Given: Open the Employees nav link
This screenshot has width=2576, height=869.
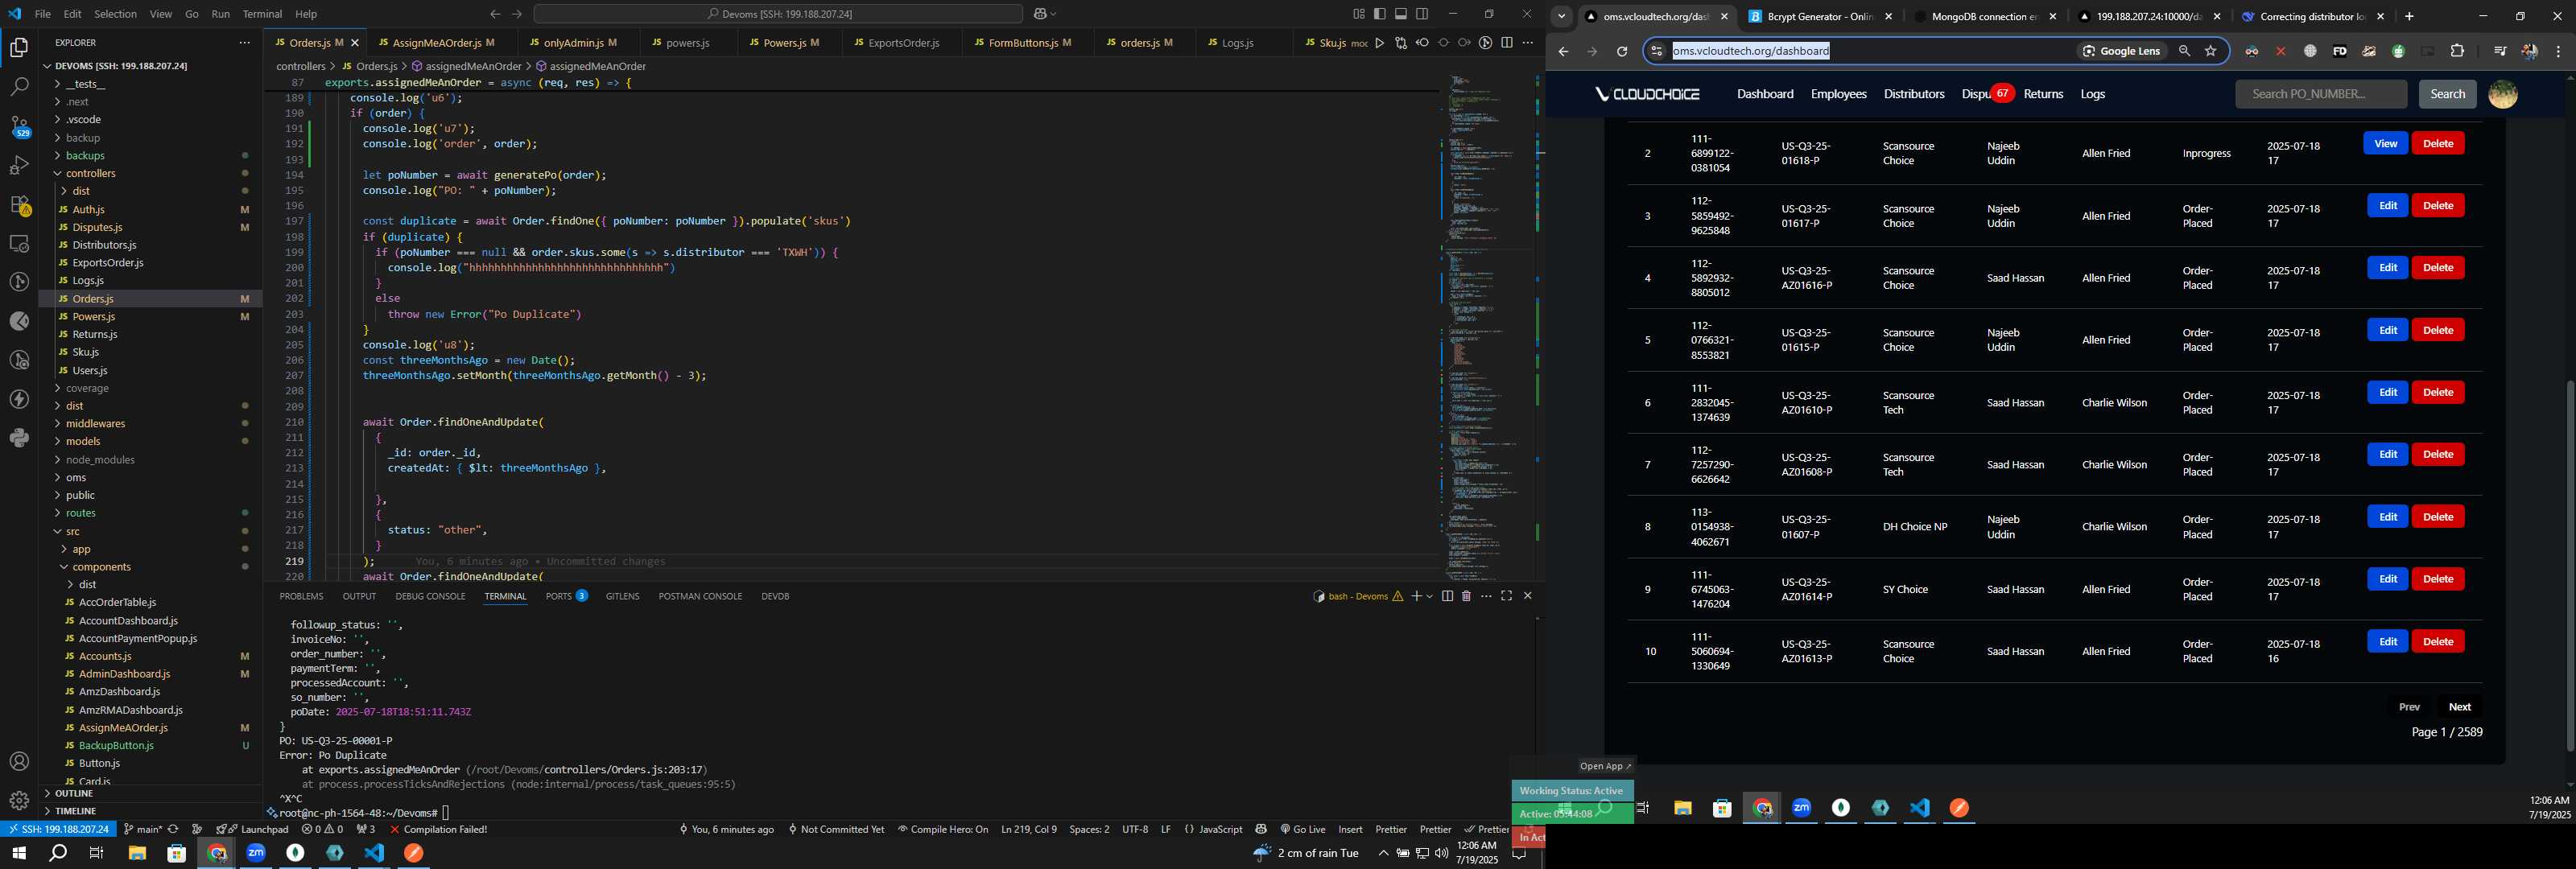Looking at the screenshot, I should point(1838,94).
